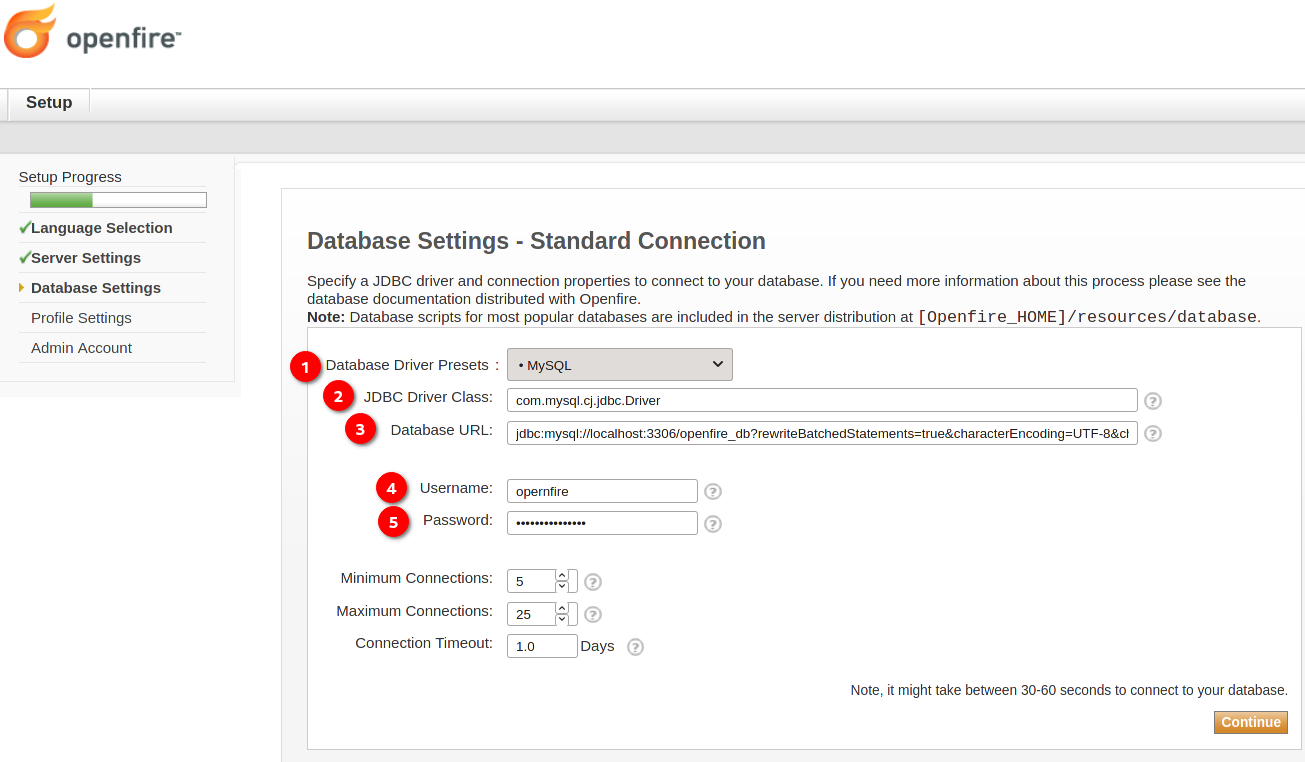Click the Continue button
The image size is (1305, 762).
pyautogui.click(x=1251, y=722)
